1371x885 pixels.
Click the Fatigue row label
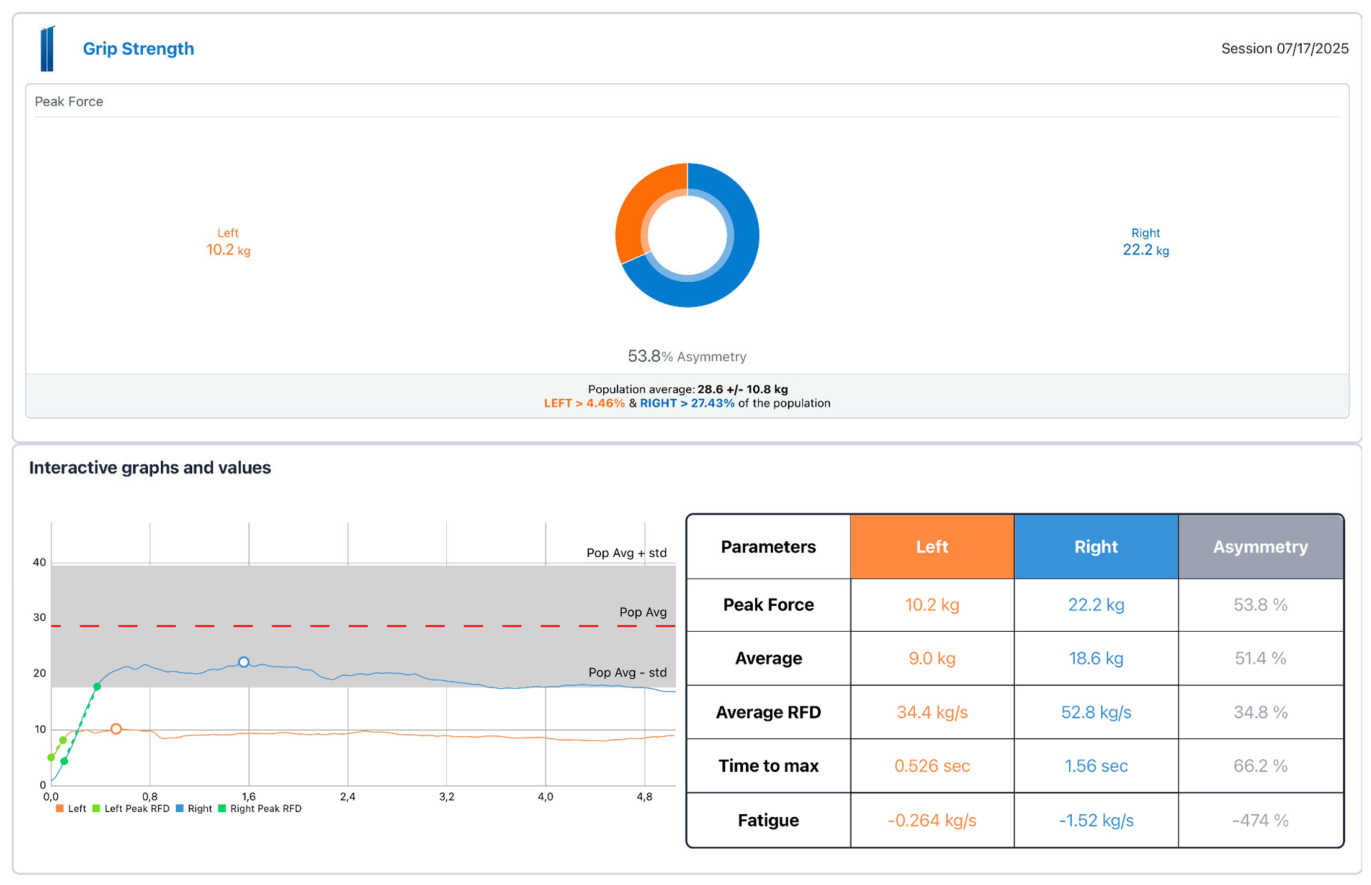point(768,820)
